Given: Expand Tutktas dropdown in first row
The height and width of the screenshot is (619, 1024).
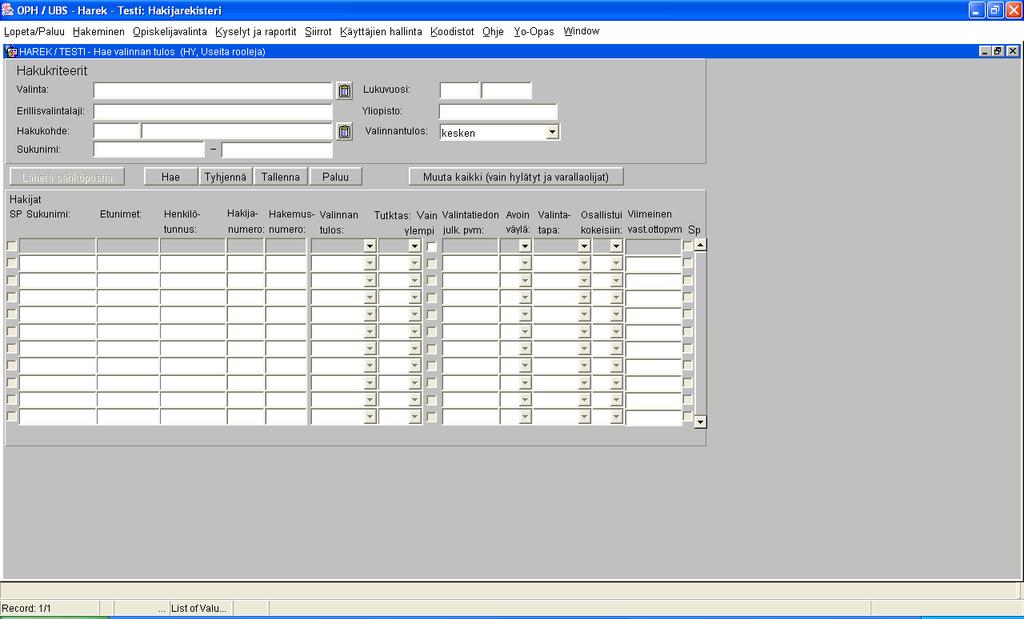Looking at the screenshot, I should (x=414, y=246).
